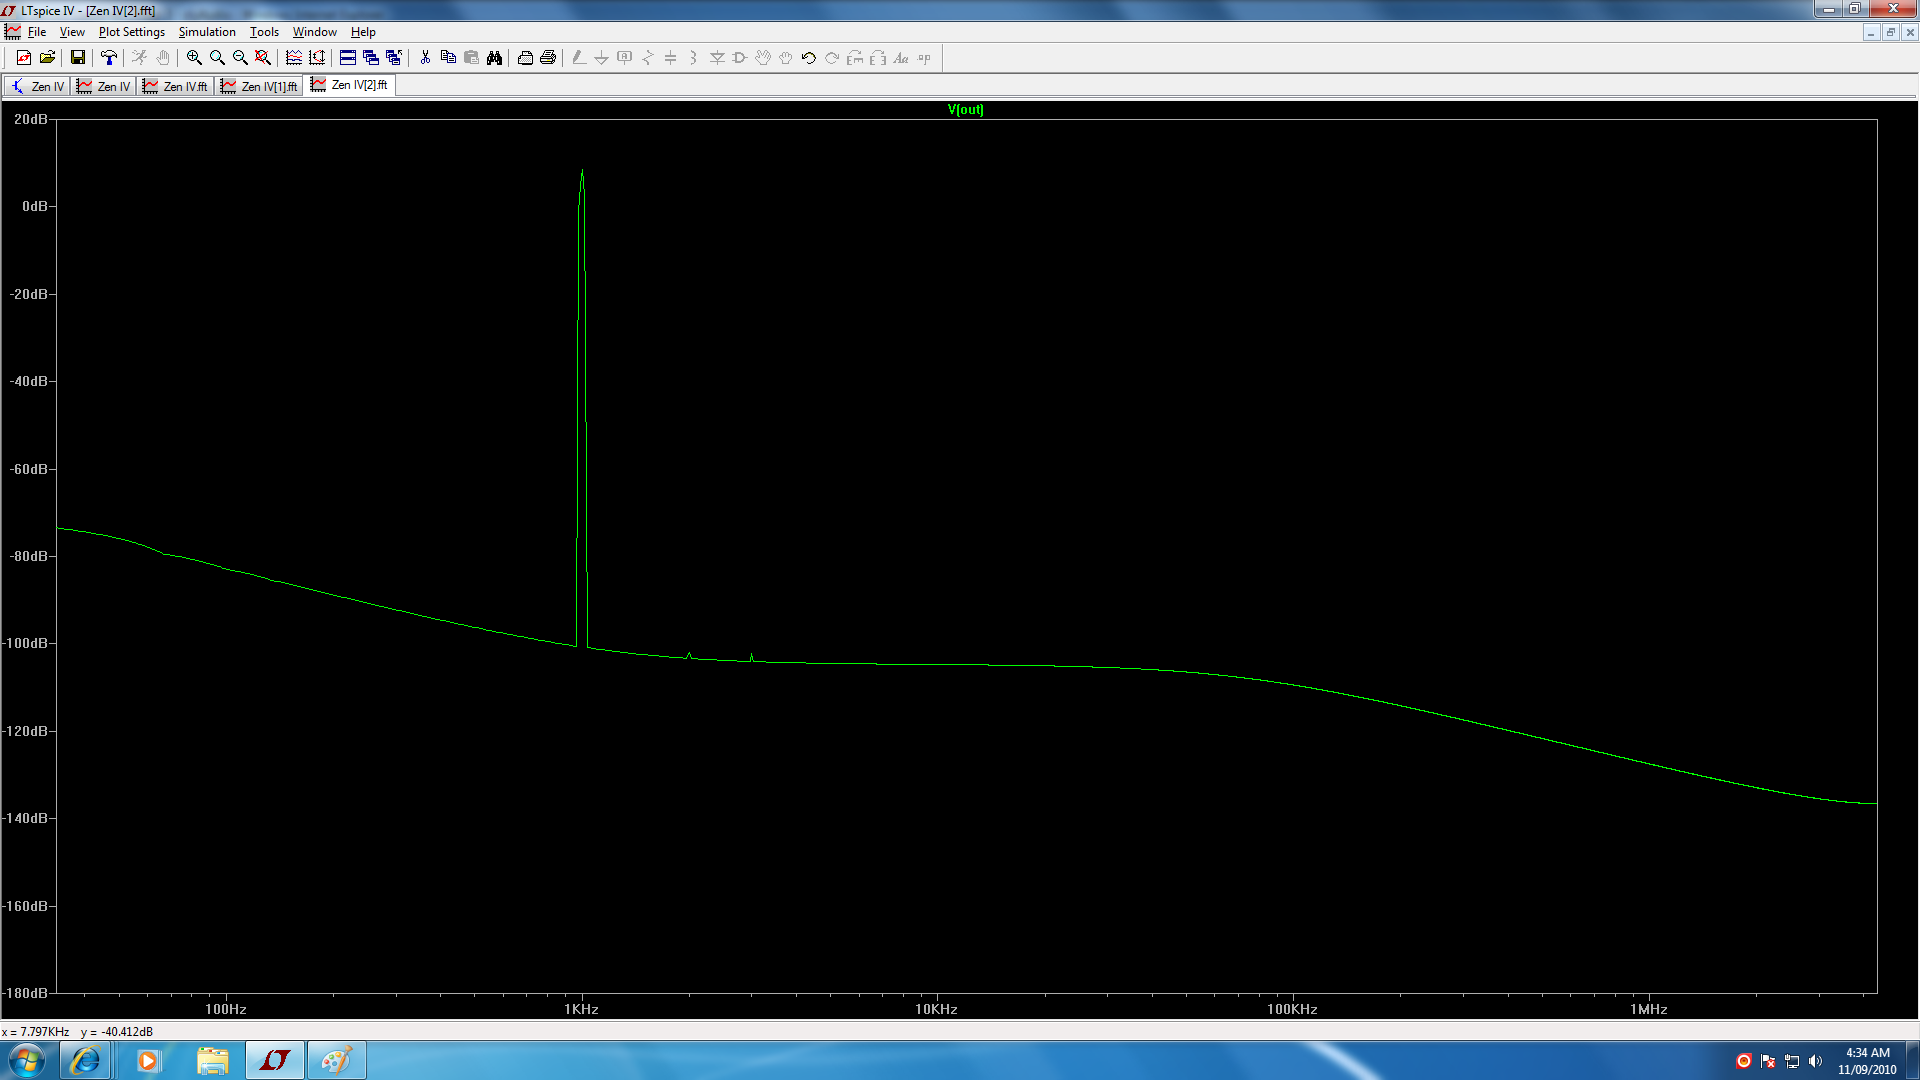Viewport: 1920px width, 1080px height.
Task: Tile windows horizontally via toolbar icon
Action: pos(348,58)
